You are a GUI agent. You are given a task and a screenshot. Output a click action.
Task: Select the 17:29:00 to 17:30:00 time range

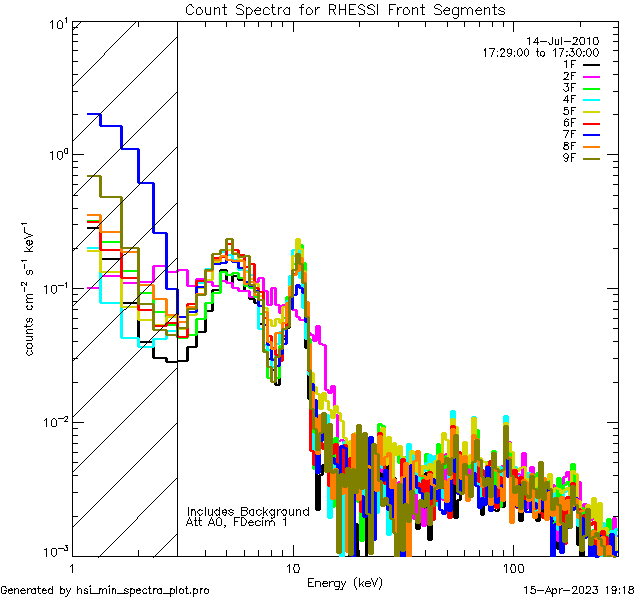(540, 52)
